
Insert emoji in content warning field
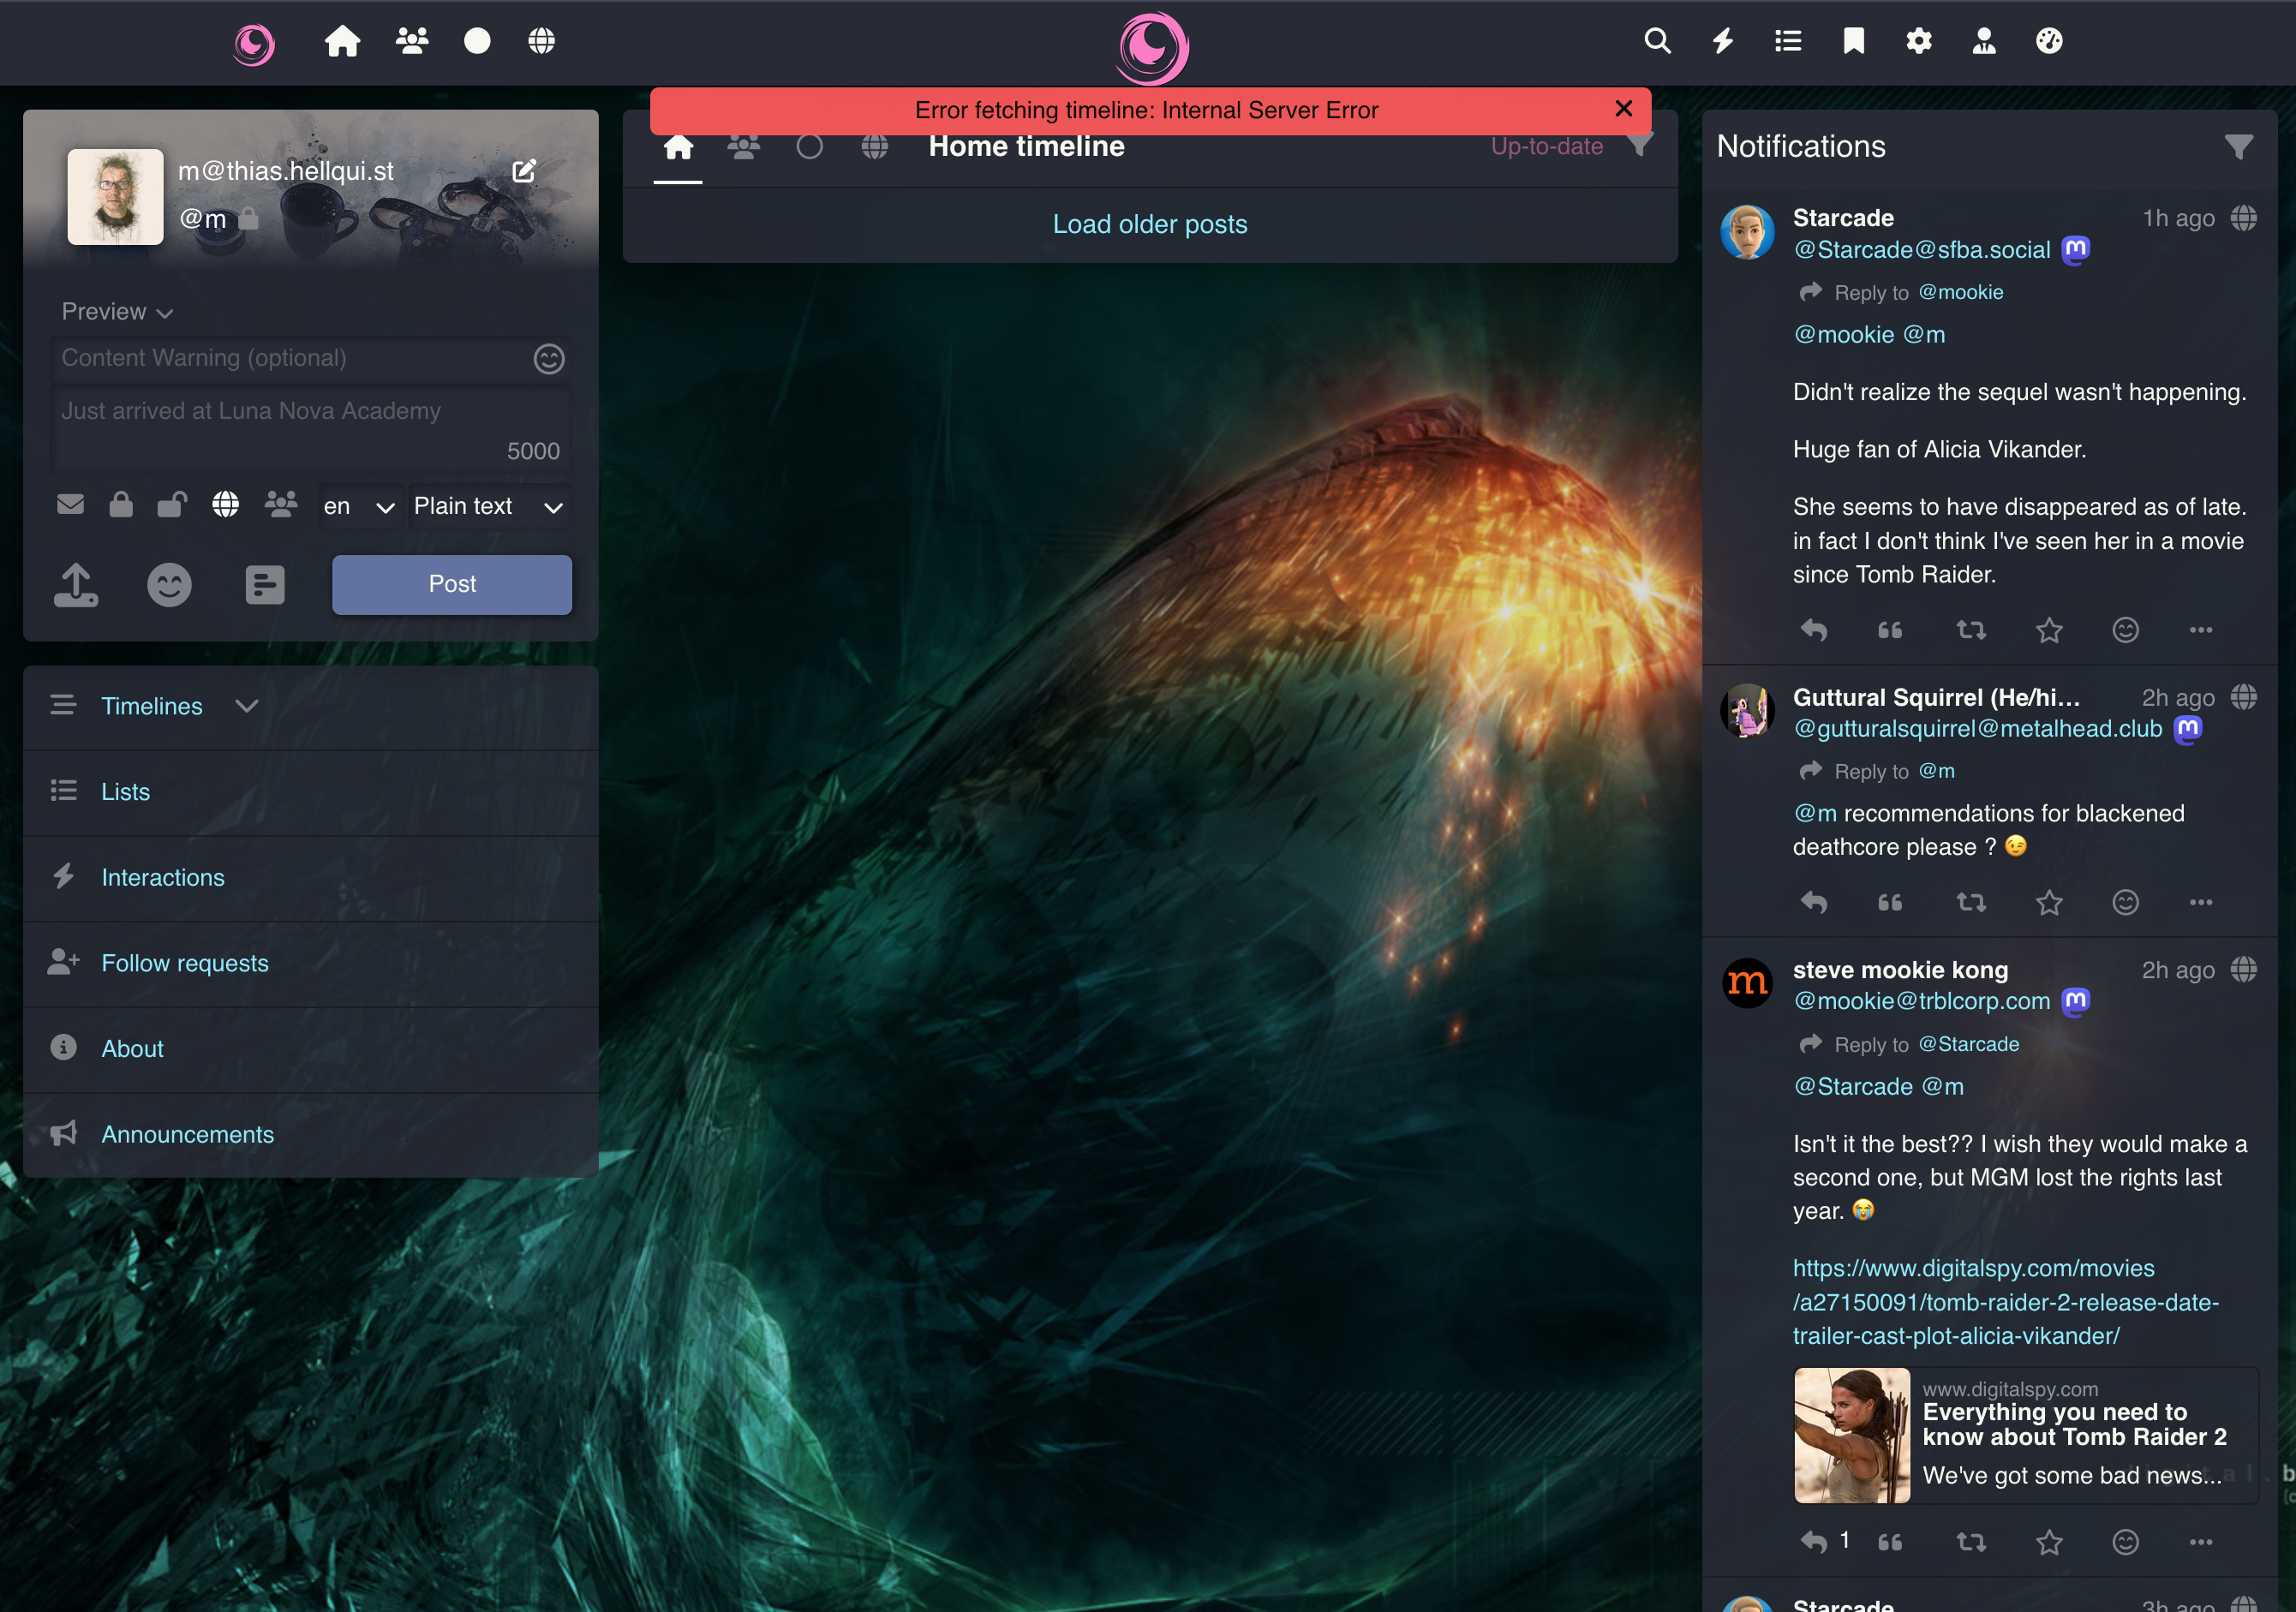point(549,359)
